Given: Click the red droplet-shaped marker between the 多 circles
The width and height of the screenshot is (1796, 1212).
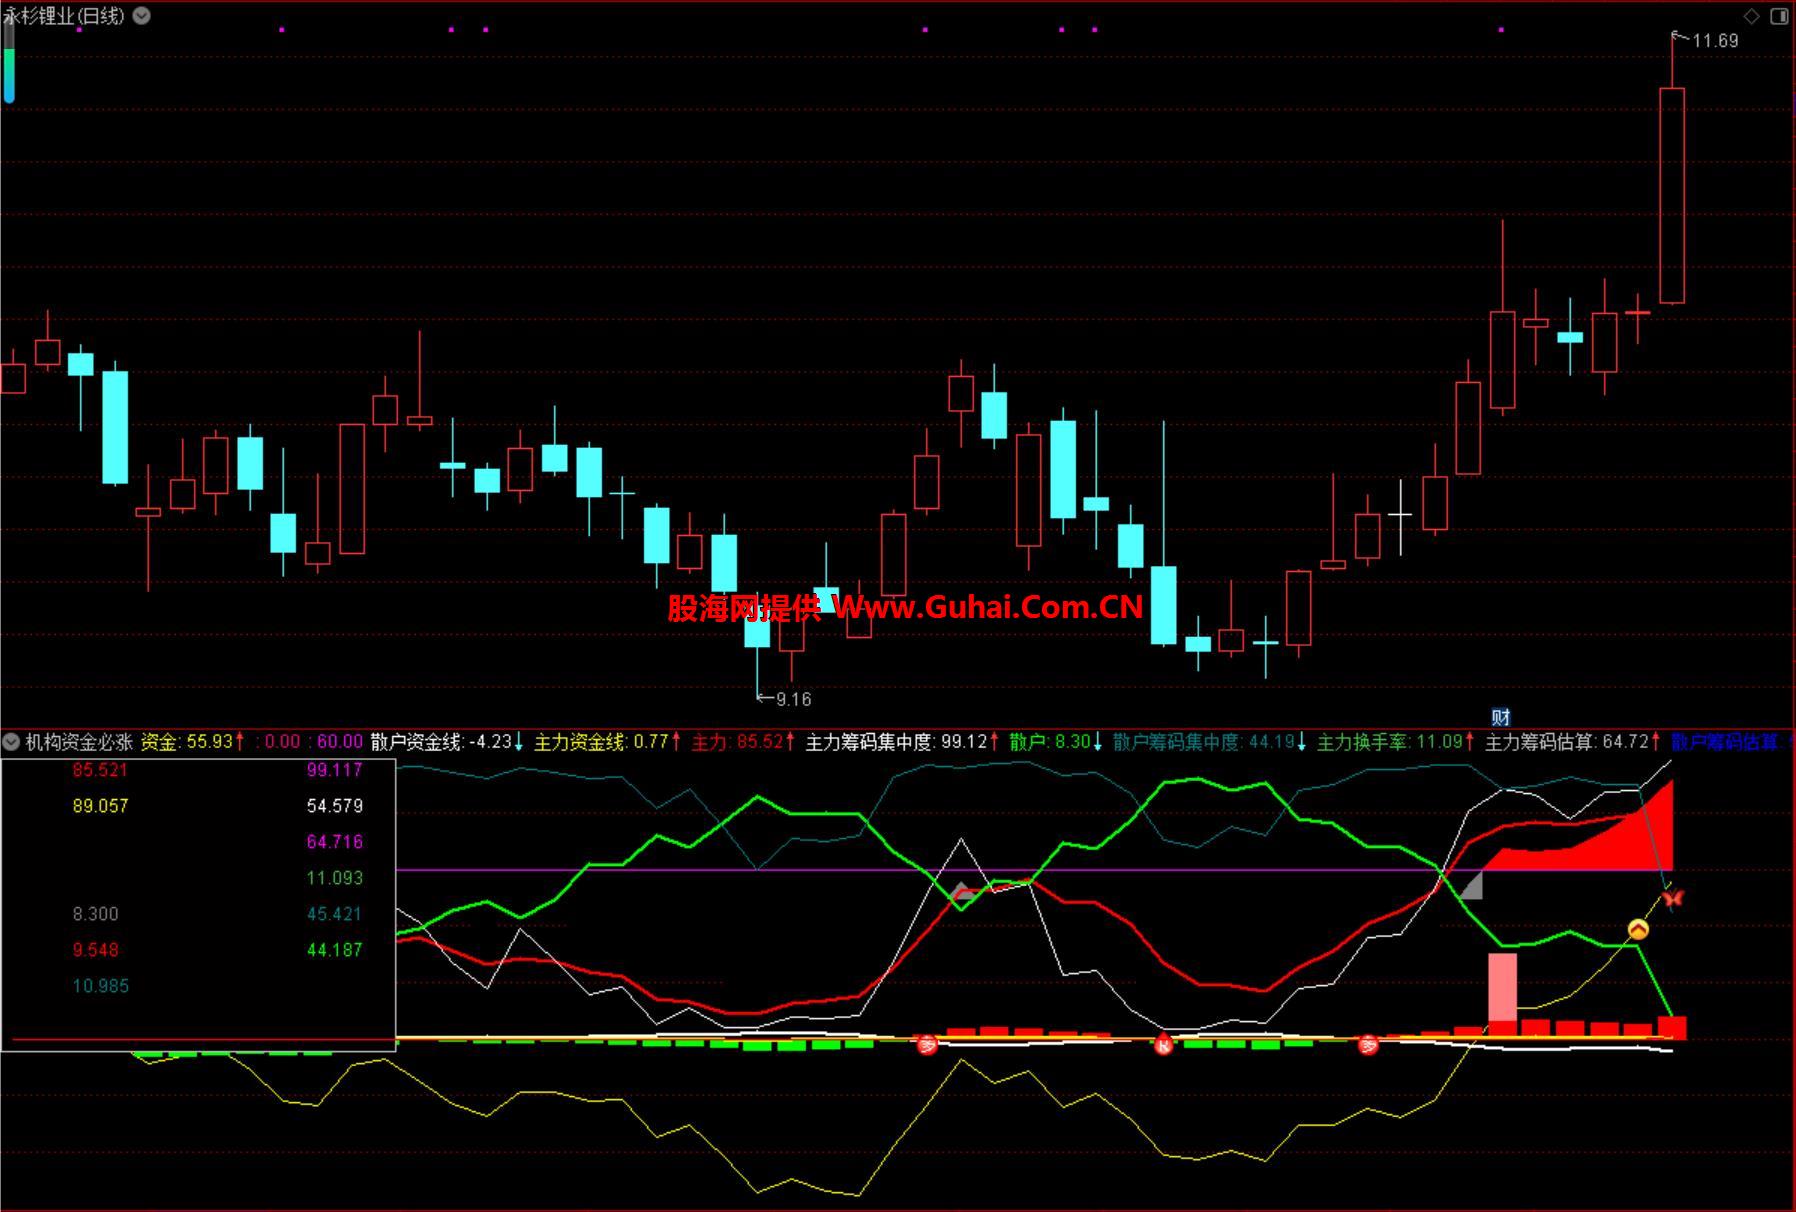Looking at the screenshot, I should (1163, 1045).
